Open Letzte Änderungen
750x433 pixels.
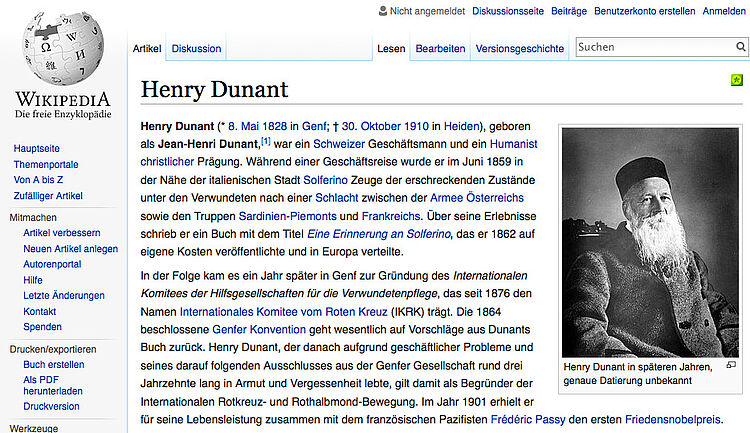pos(64,295)
